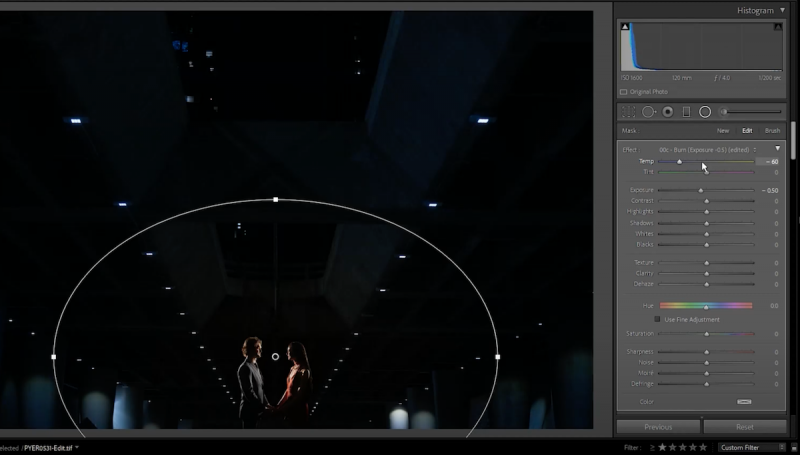Click the Moiré slider handle
Viewport: 800px width, 455px height.
click(x=707, y=373)
